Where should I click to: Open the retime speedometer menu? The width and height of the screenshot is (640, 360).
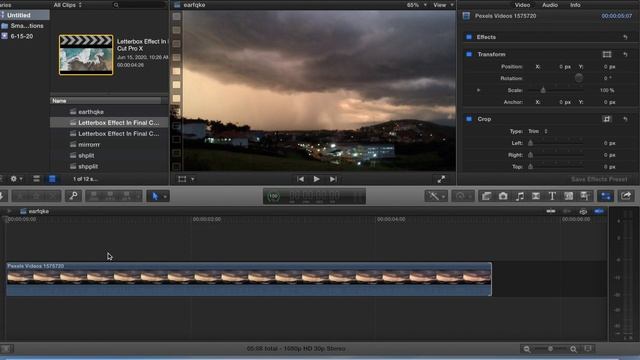pyautogui.click(x=462, y=196)
